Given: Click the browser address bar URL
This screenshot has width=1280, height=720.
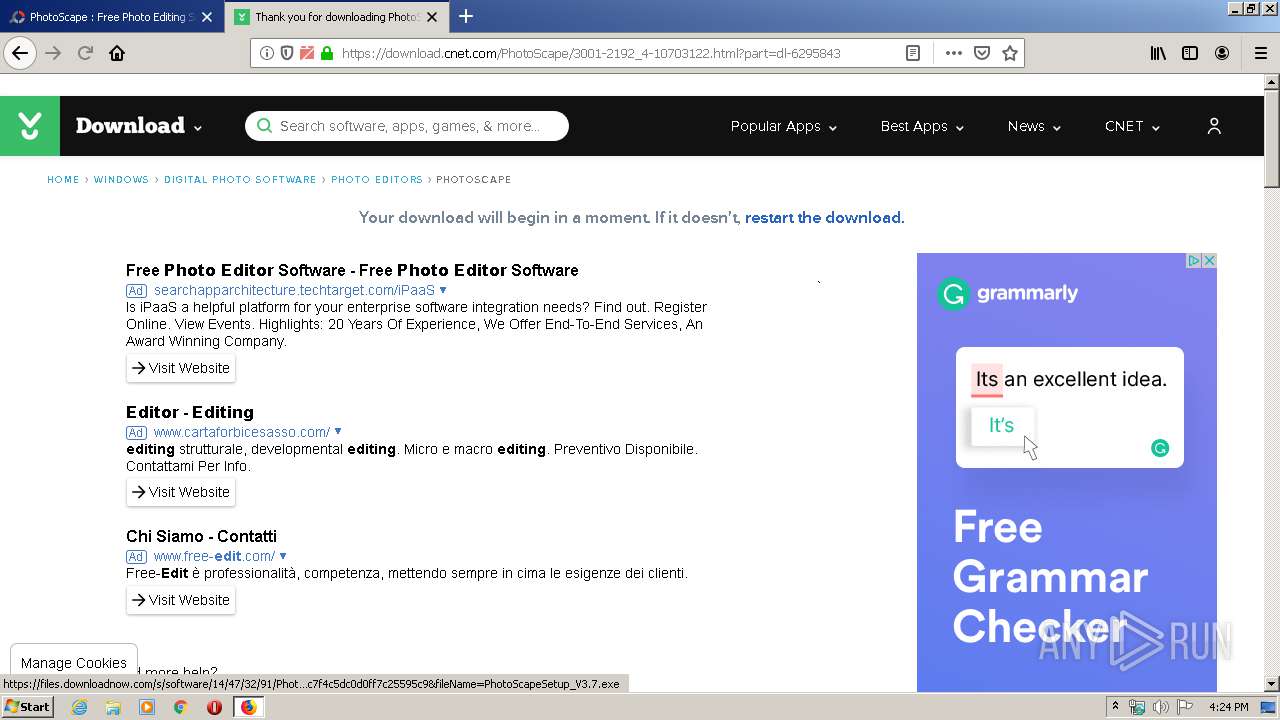Looking at the screenshot, I should [590, 53].
